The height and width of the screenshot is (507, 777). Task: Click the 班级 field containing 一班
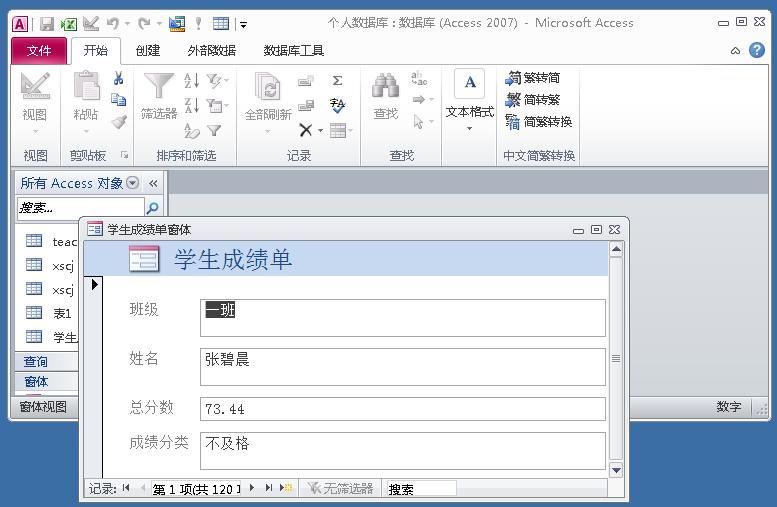click(403, 318)
